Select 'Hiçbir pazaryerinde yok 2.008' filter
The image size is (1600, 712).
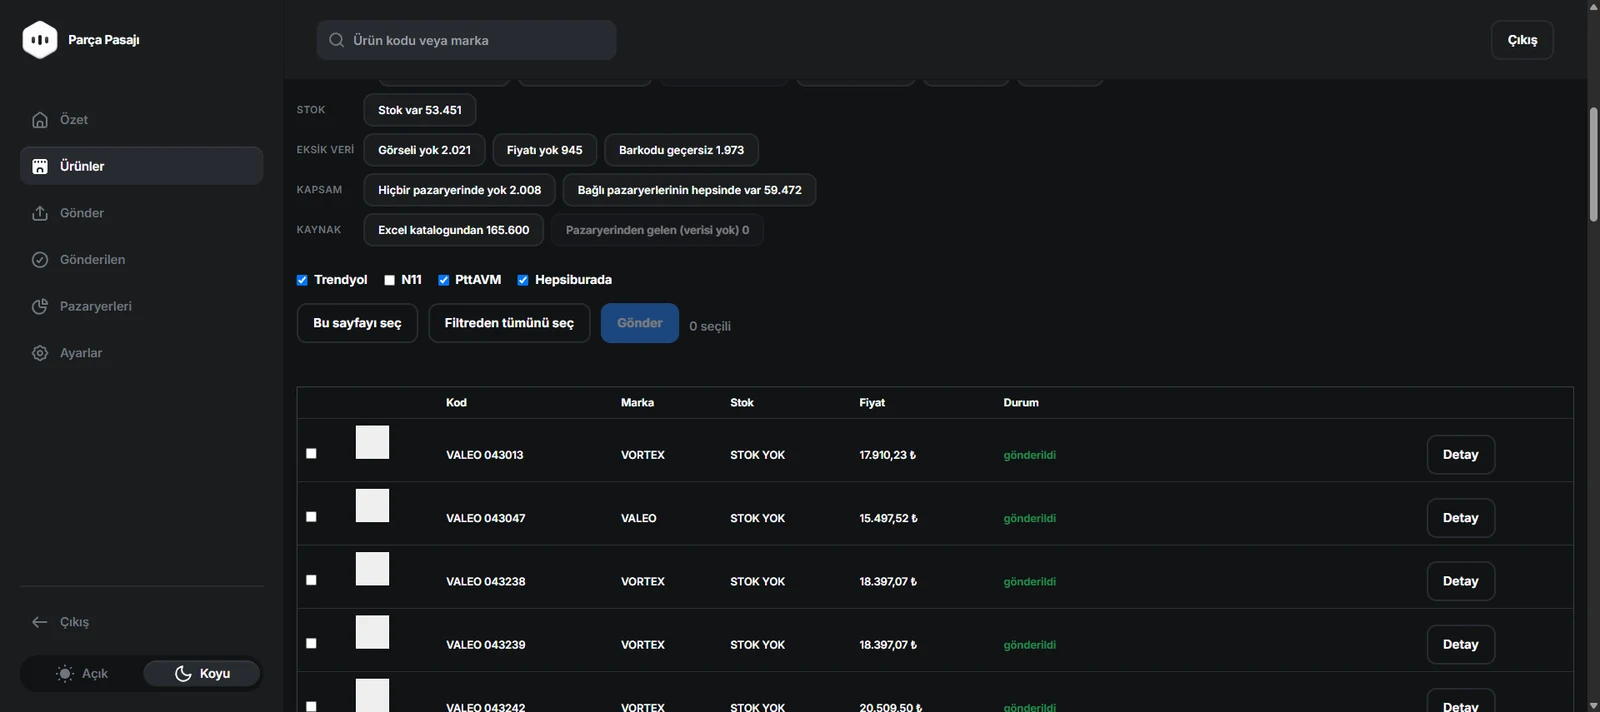(x=459, y=190)
